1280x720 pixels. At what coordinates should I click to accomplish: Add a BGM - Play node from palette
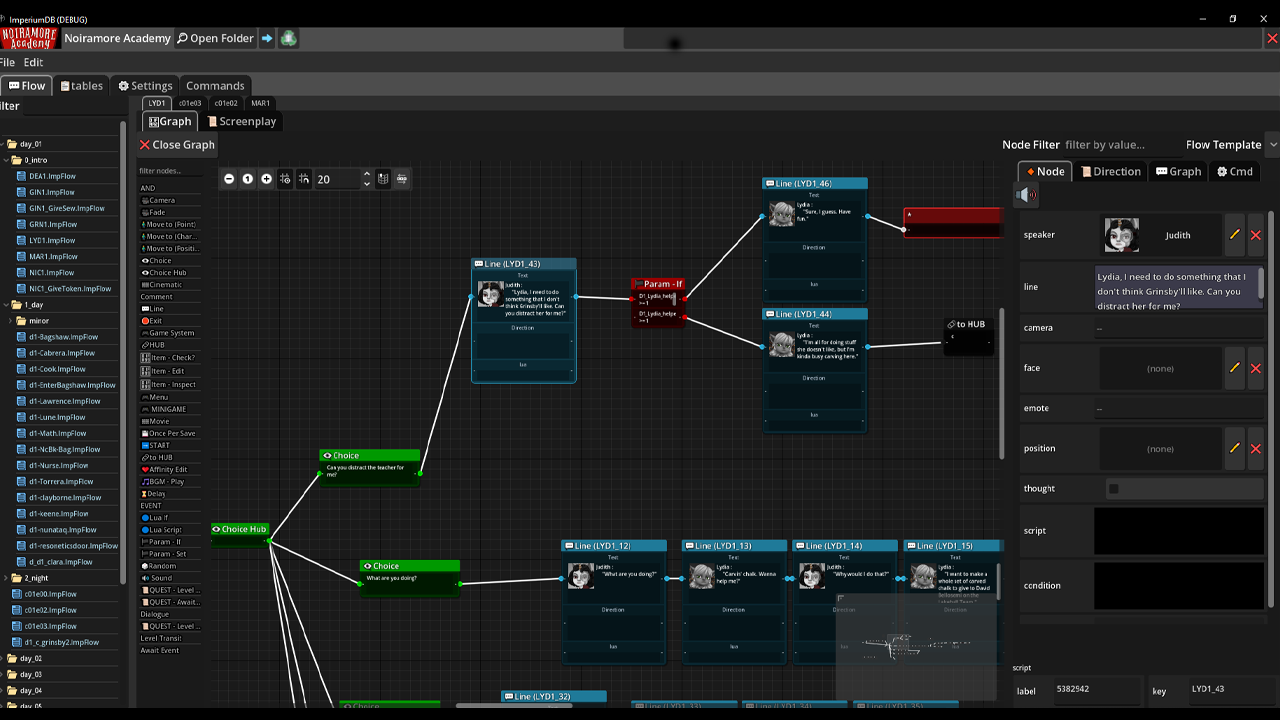click(x=169, y=481)
